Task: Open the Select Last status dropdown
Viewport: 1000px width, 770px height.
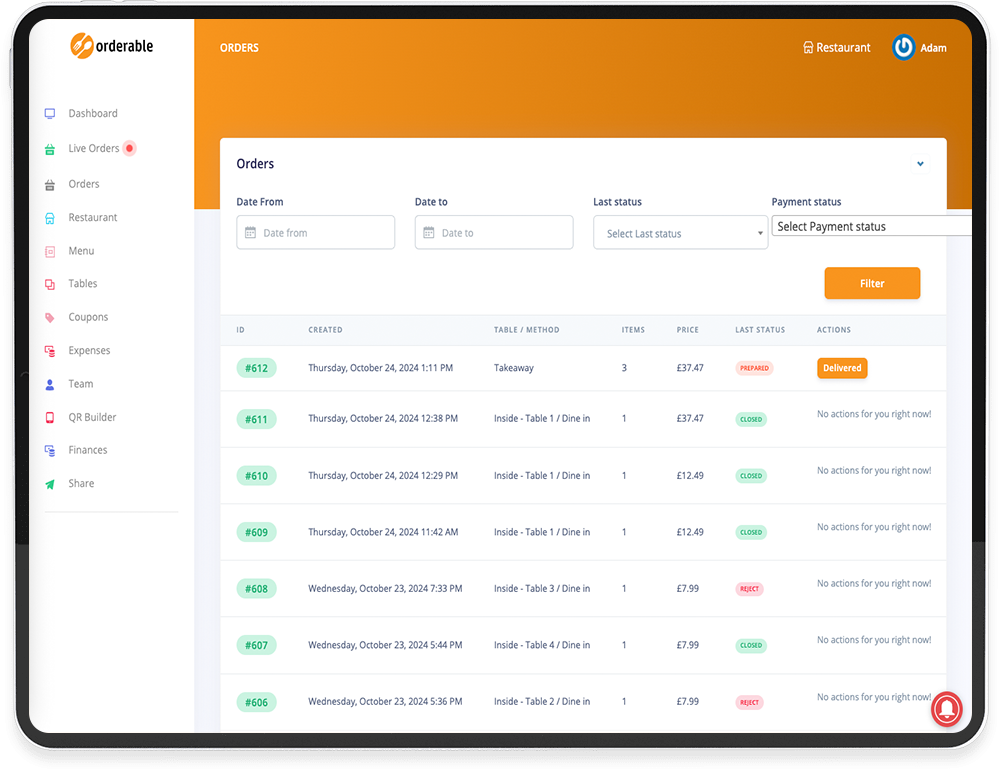Action: coord(680,233)
